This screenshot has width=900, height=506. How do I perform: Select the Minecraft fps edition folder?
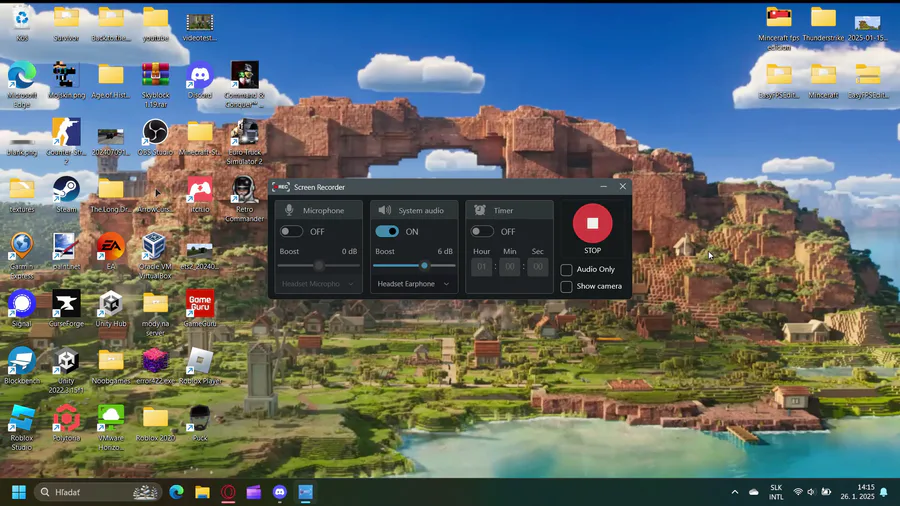point(779,28)
